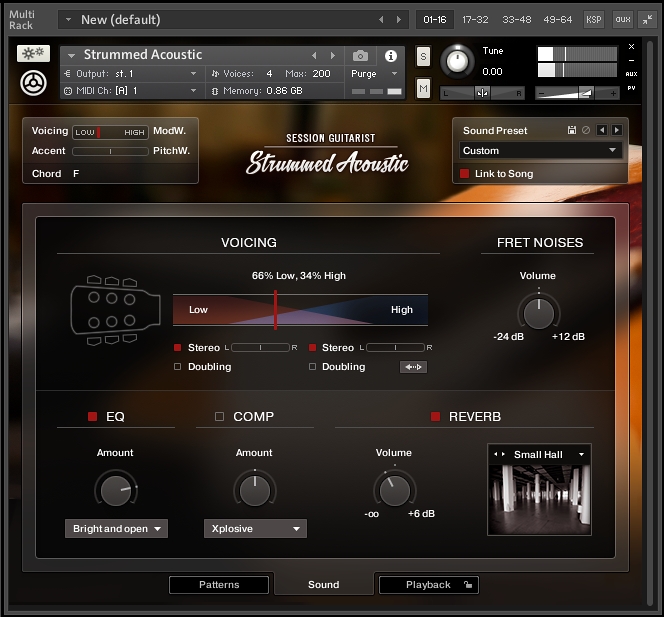Go to previous sound preset arrow
Viewport: 664px width, 617px height.
[x=602, y=130]
